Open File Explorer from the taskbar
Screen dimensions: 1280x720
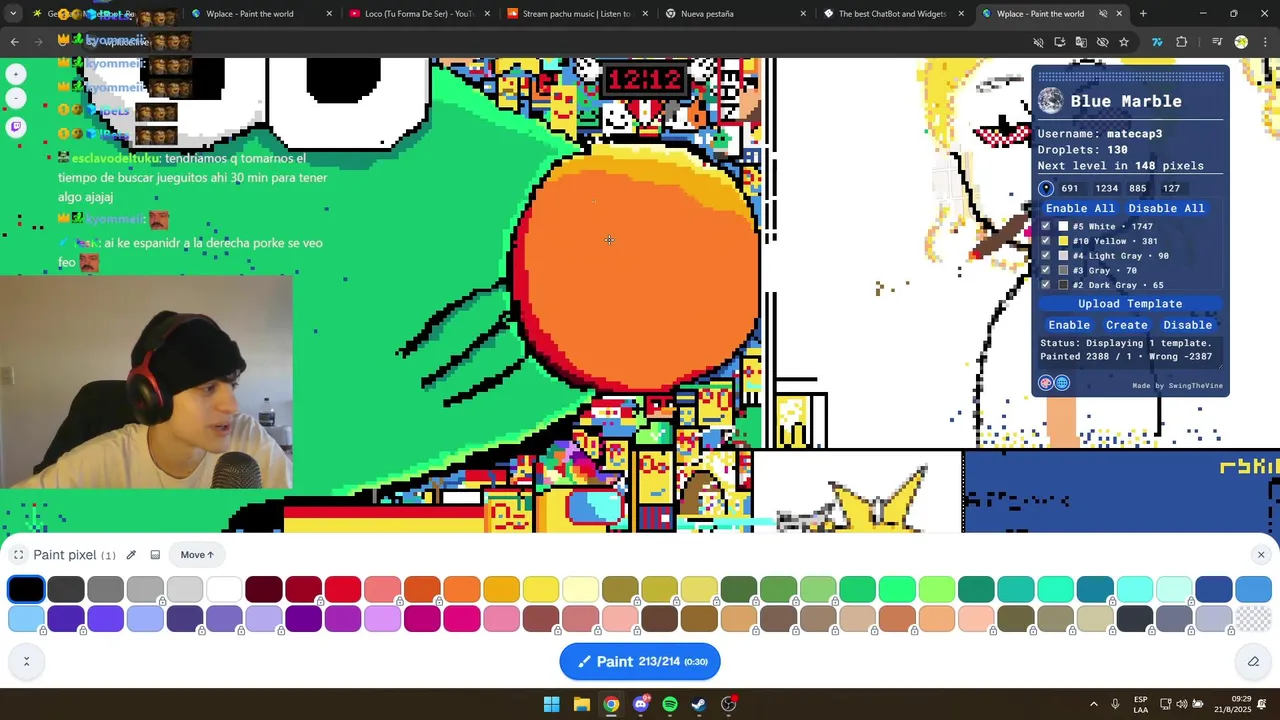pos(581,705)
